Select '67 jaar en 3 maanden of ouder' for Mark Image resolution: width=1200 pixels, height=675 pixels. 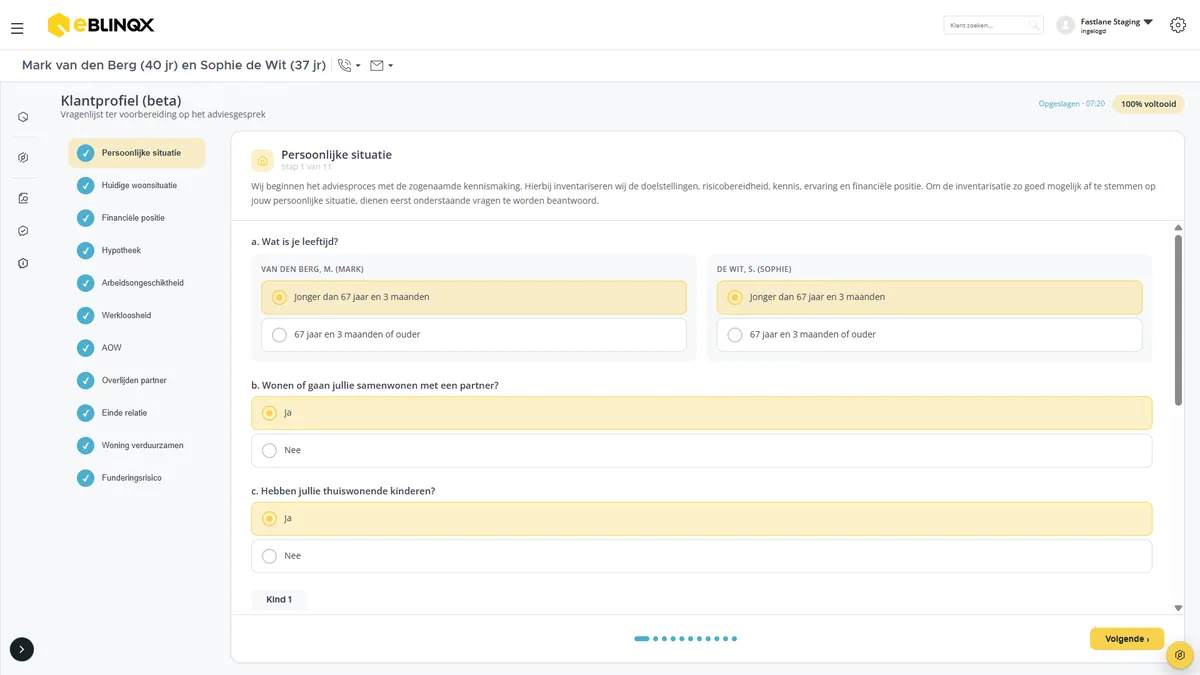point(474,335)
